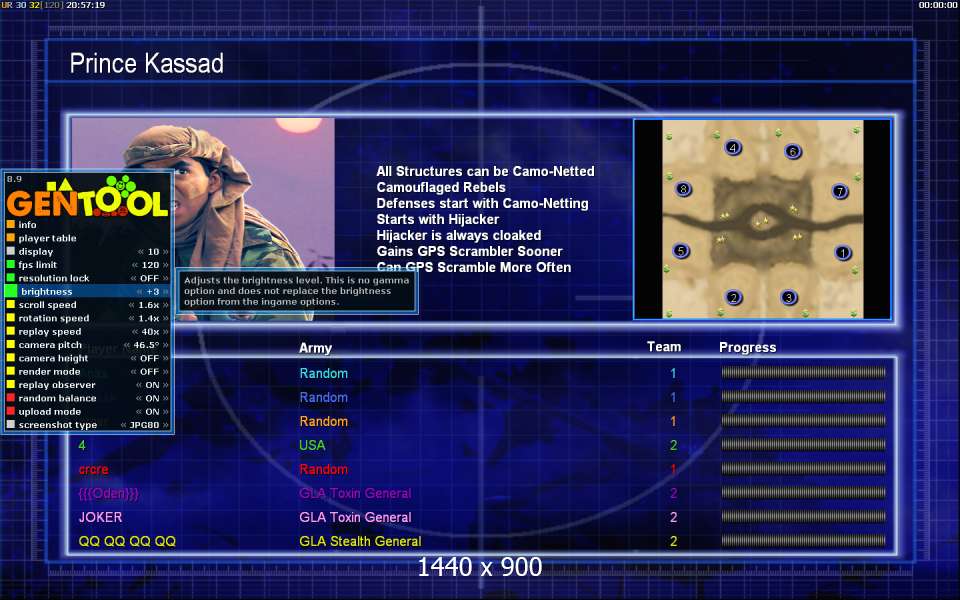This screenshot has height=600, width=960.
Task: Toggle the camera height OFF value
Action: click(149, 358)
